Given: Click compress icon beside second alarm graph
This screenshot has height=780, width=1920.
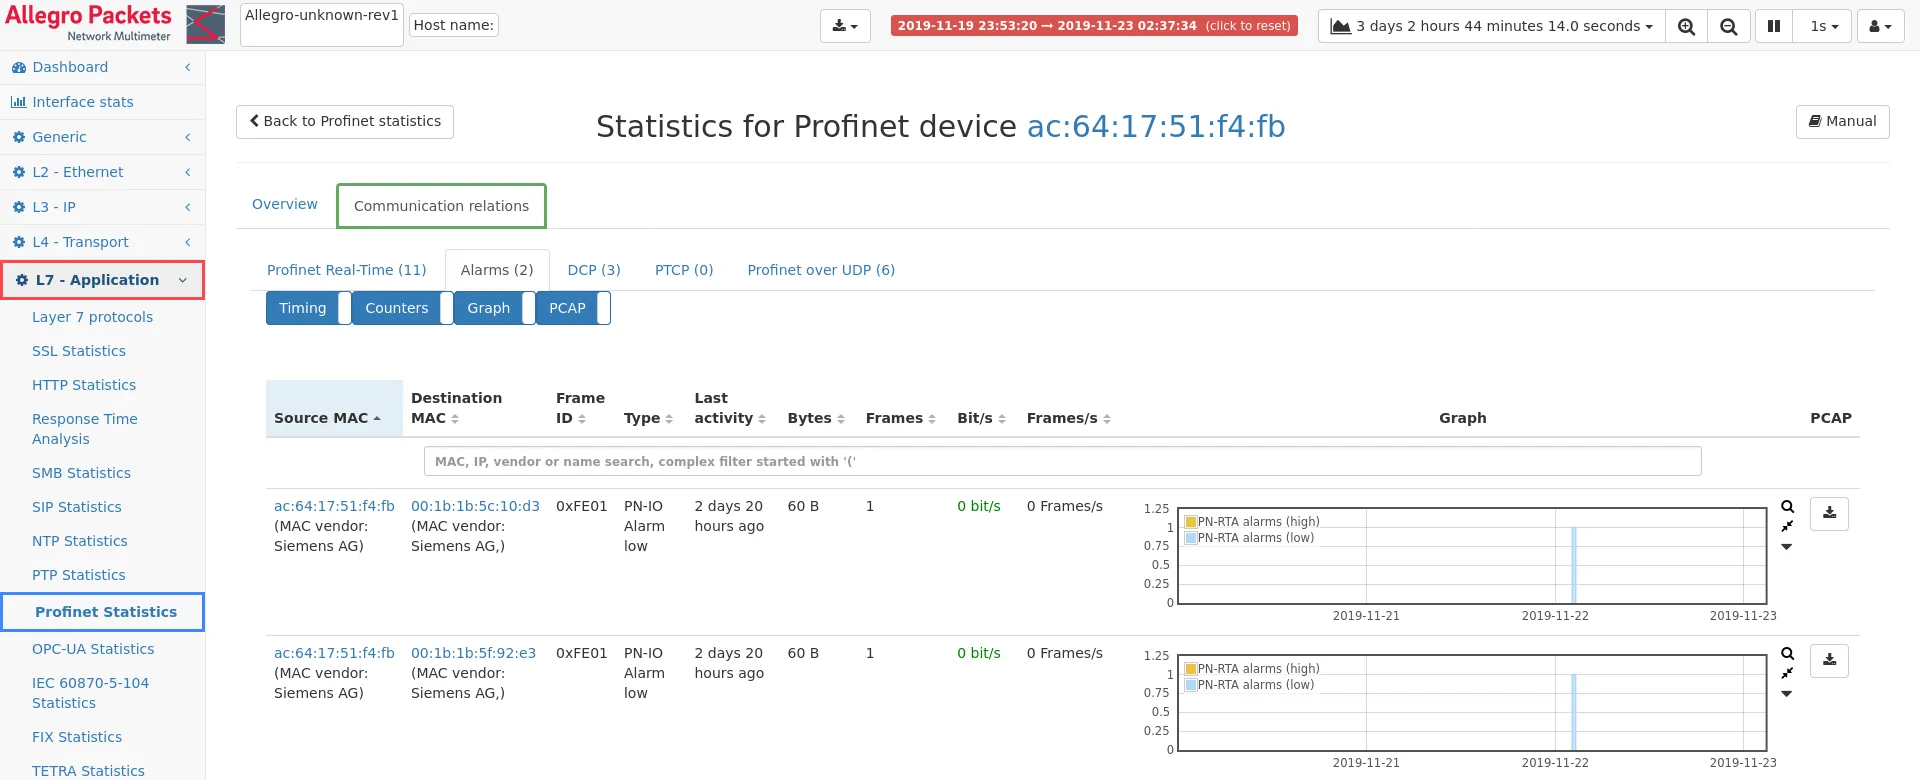Looking at the screenshot, I should point(1787,673).
